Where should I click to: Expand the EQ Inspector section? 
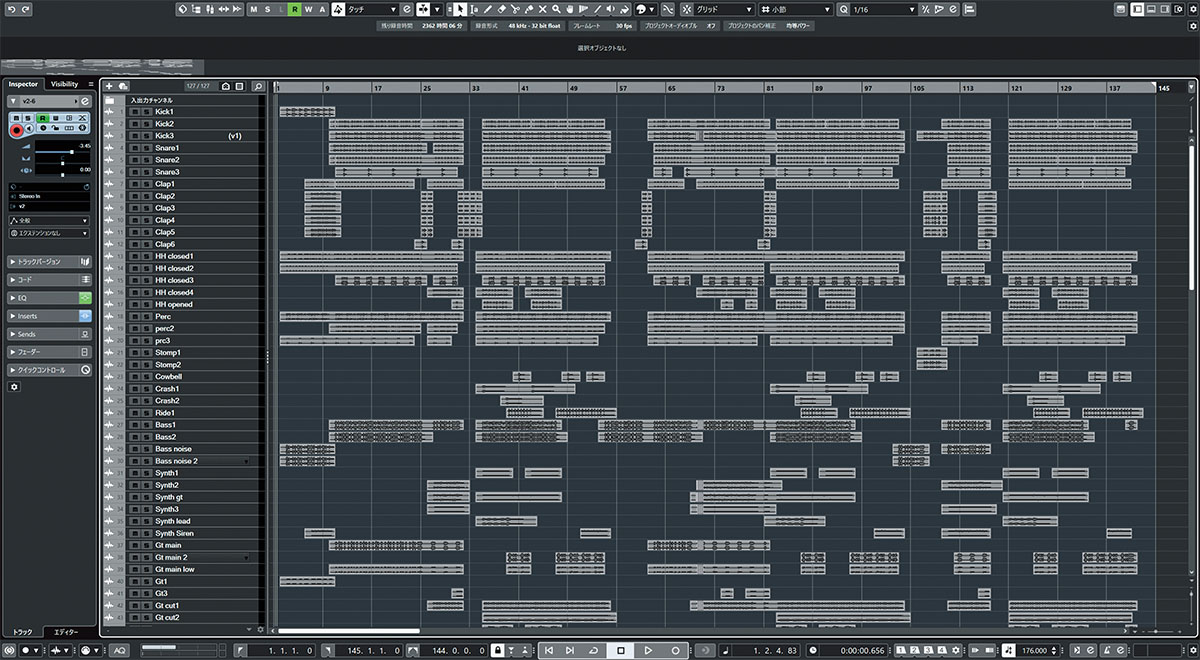click(x=49, y=298)
